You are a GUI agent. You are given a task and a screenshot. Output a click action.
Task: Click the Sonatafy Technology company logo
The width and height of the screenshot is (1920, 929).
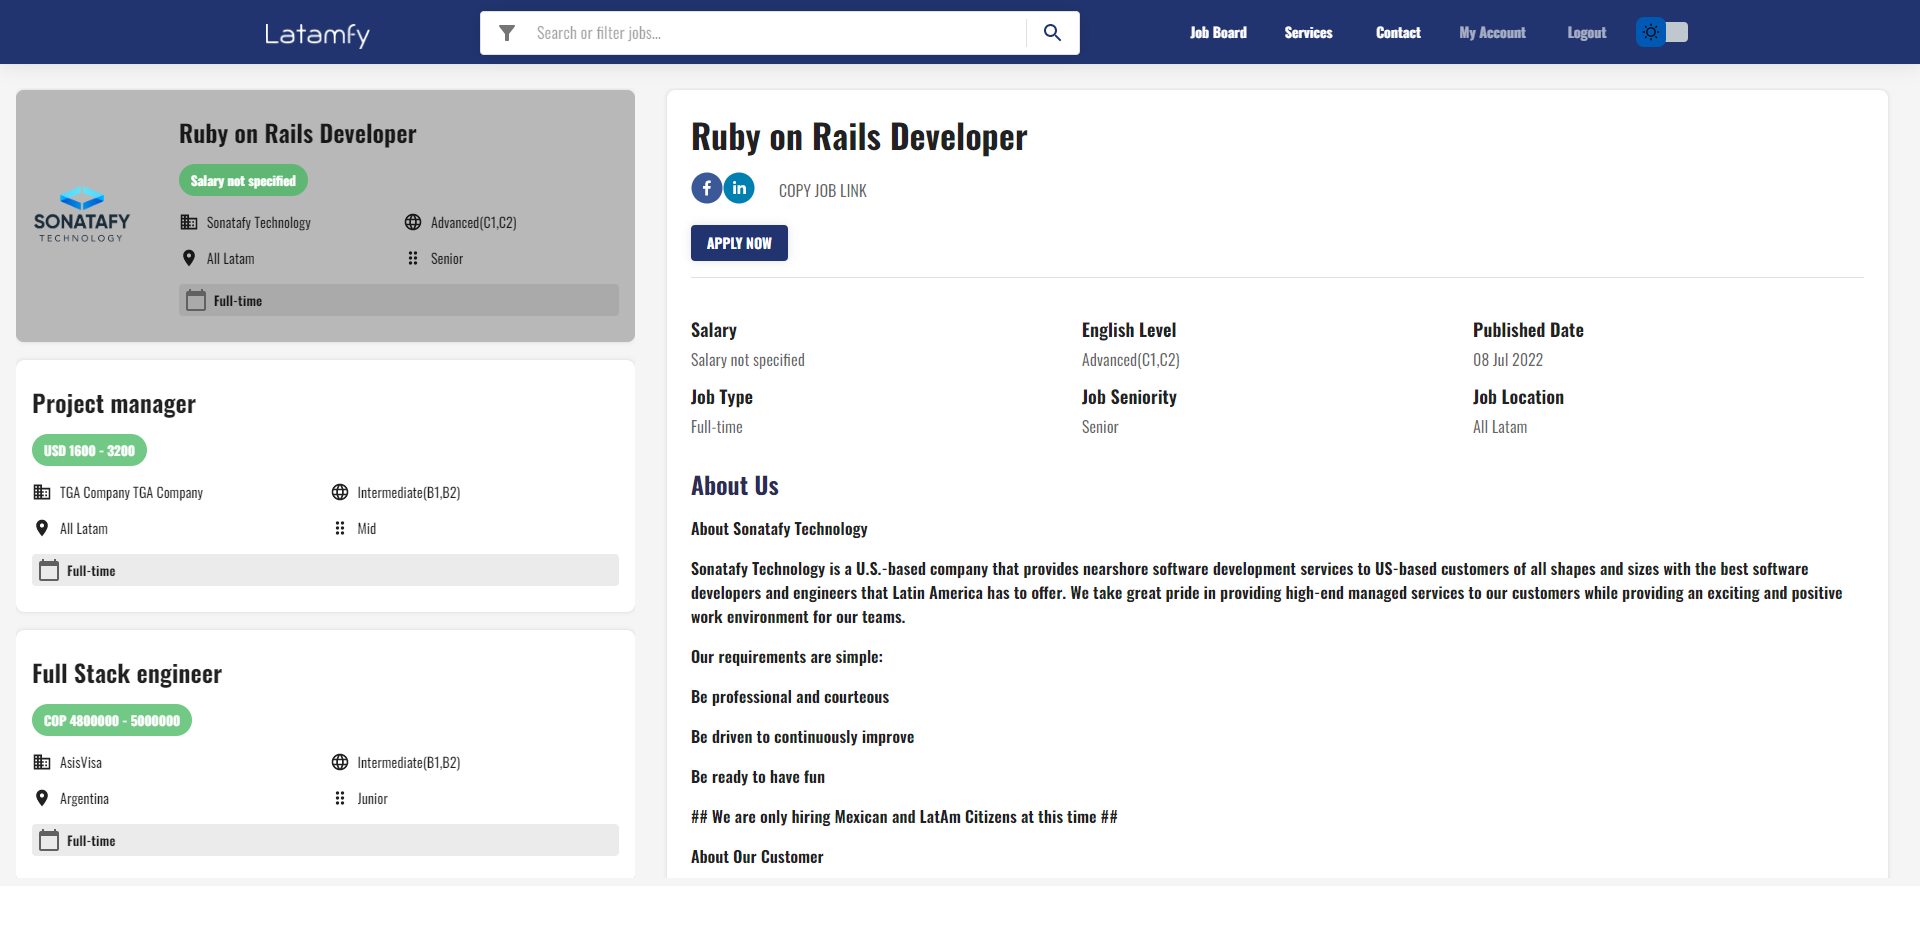point(82,215)
